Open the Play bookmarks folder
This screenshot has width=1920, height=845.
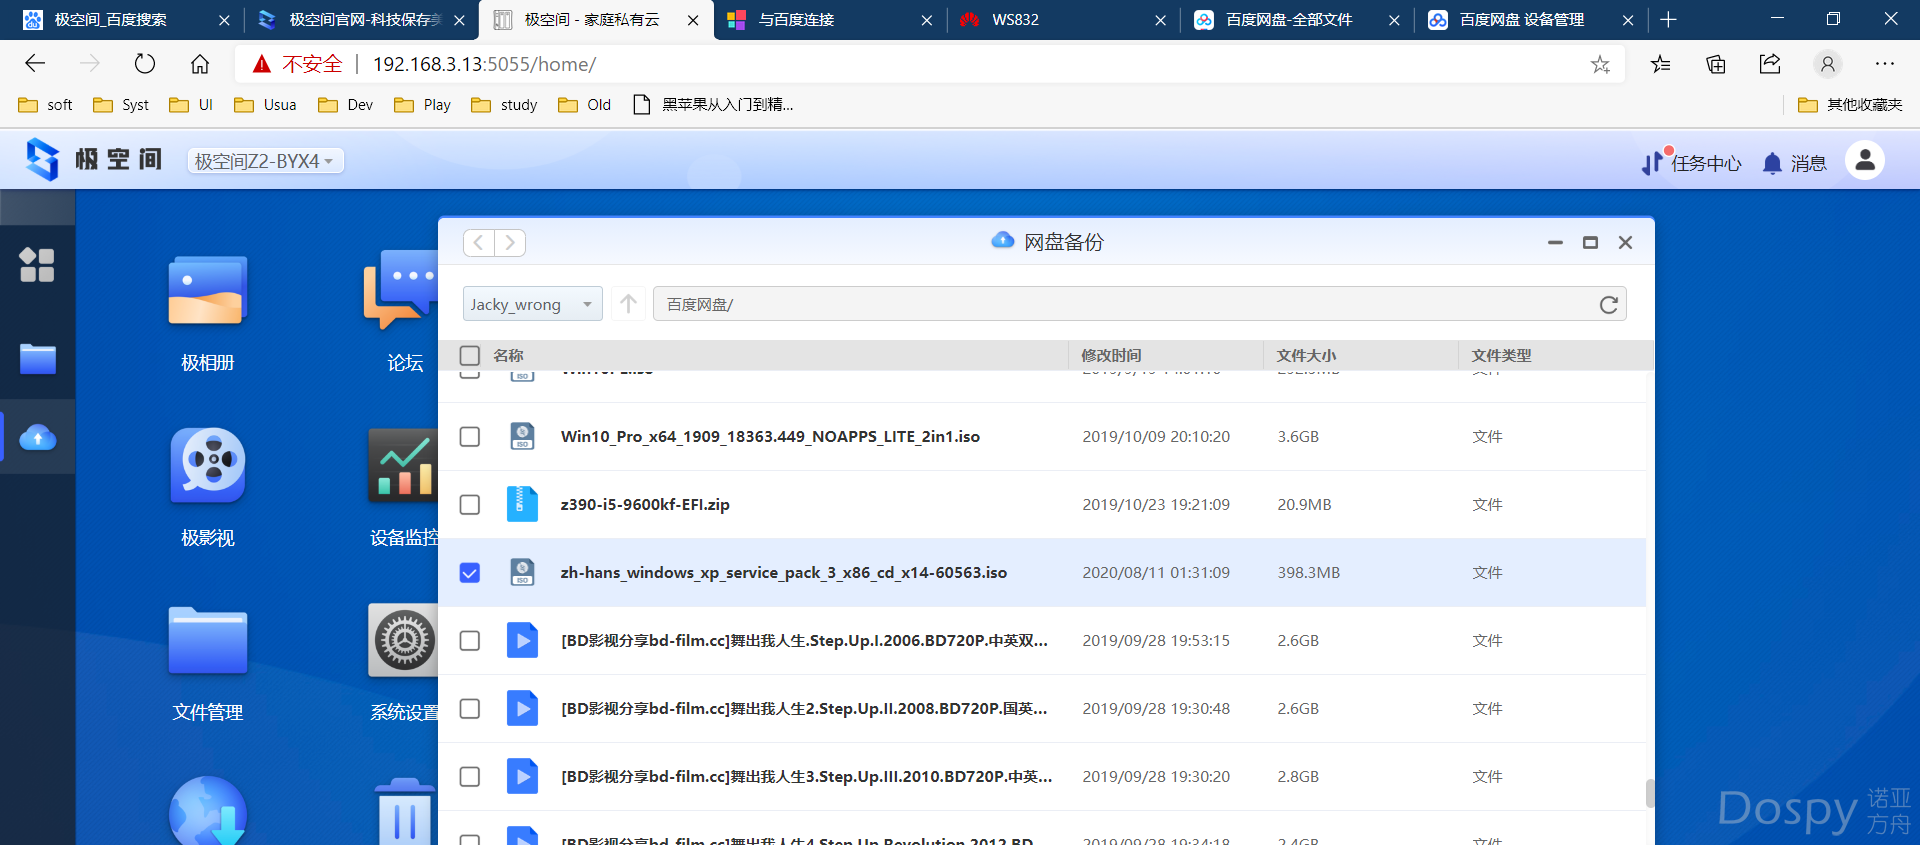(x=423, y=104)
